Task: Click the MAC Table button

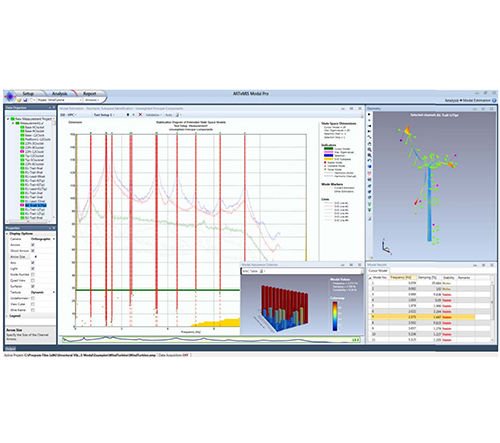Action: pyautogui.click(x=250, y=271)
